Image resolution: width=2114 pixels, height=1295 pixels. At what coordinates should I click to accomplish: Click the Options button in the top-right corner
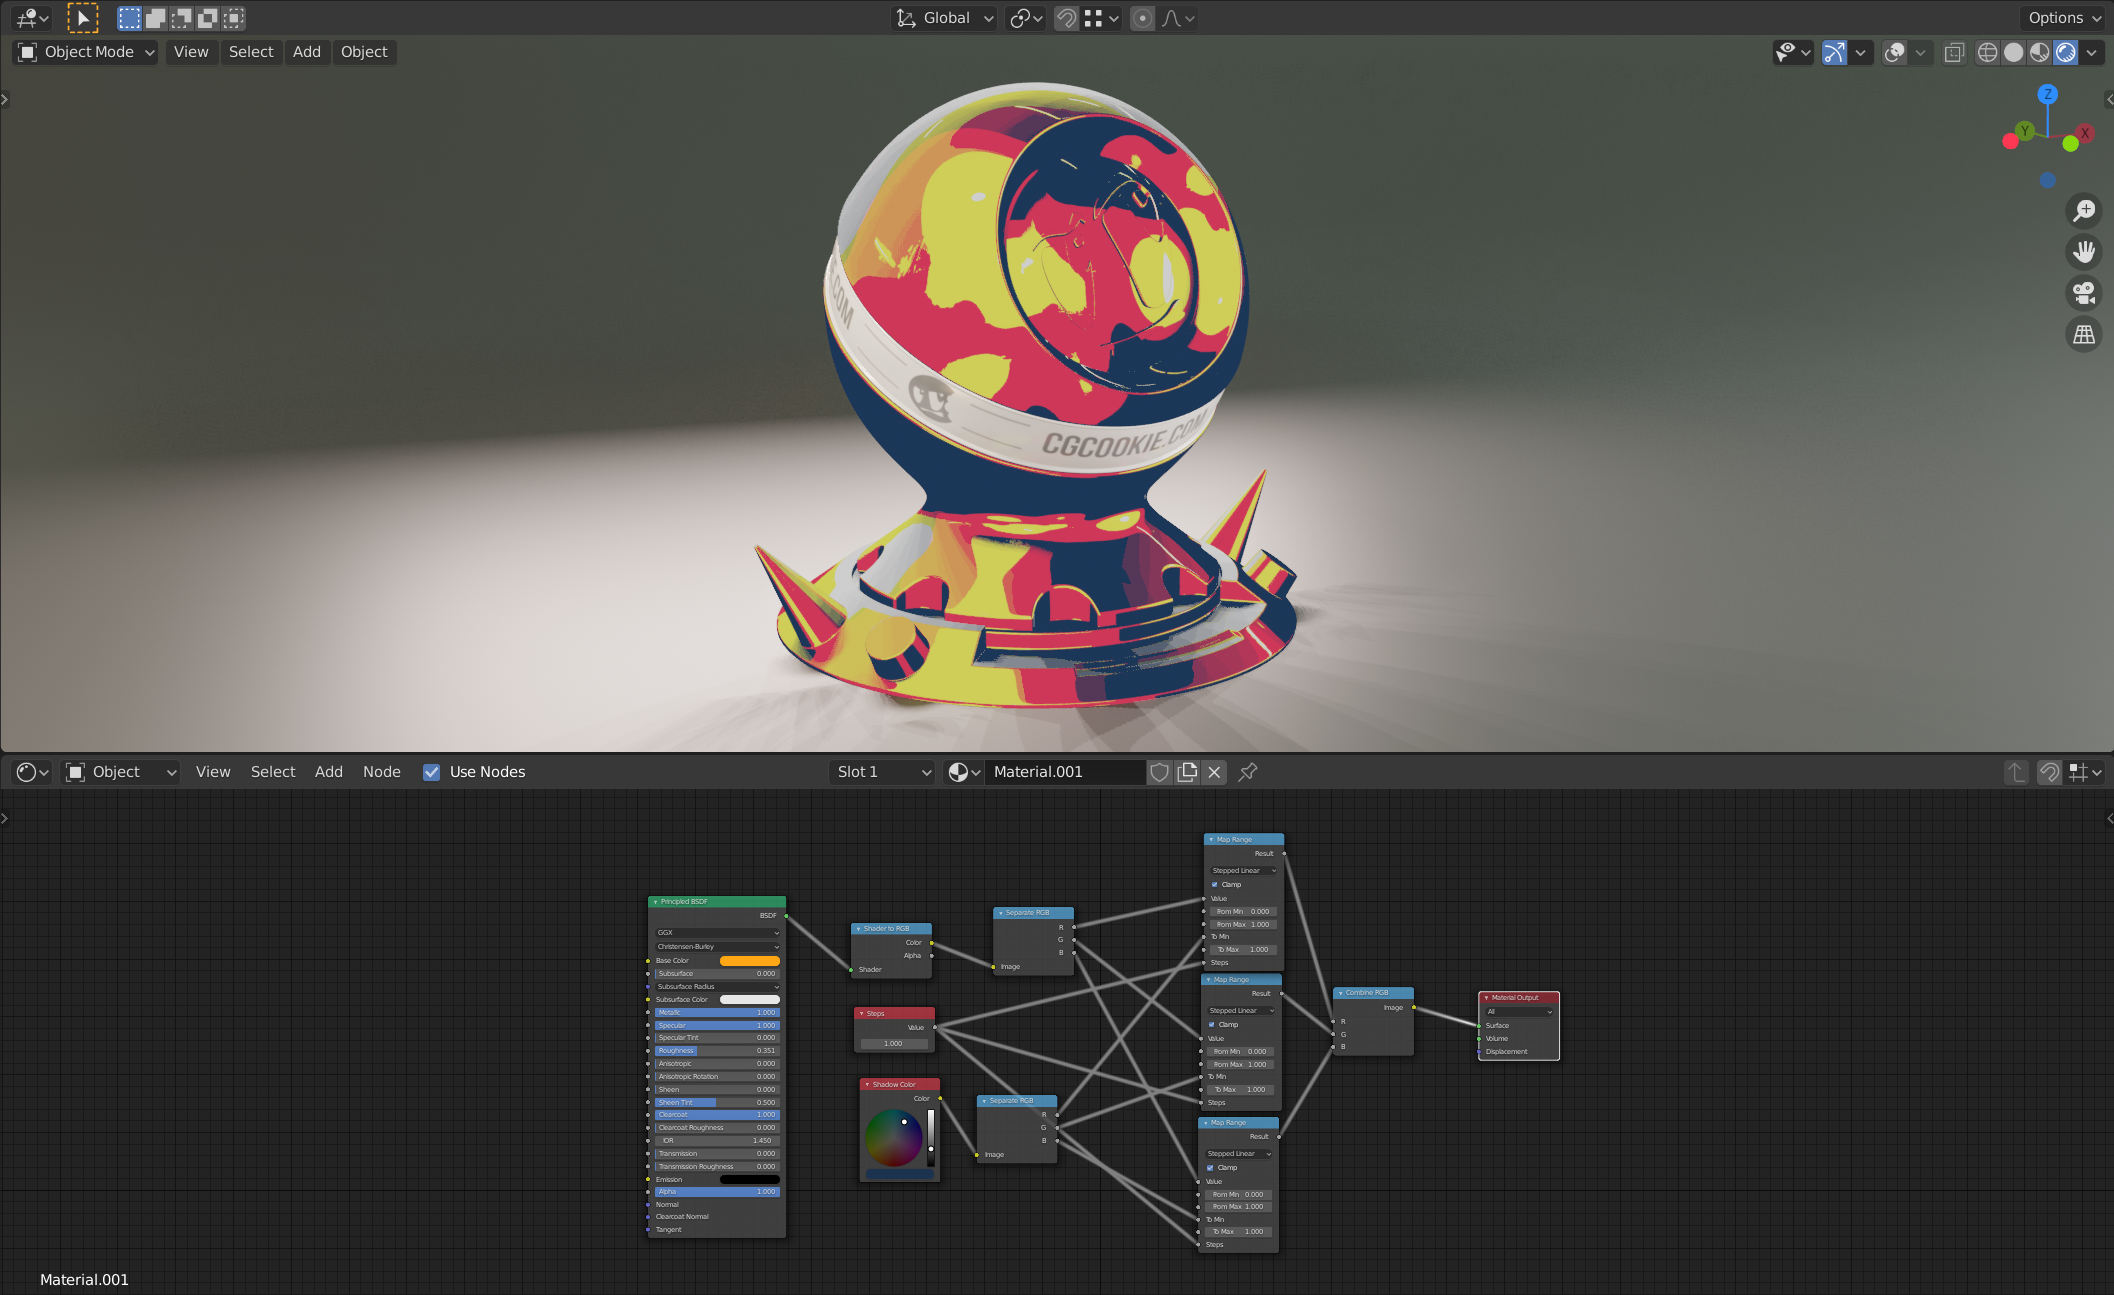pos(2062,17)
